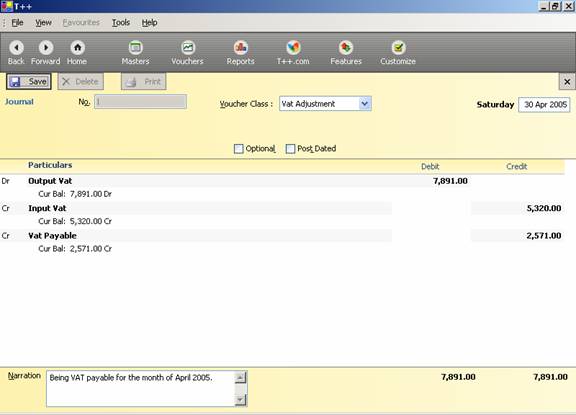Click the narration scrollbar down arrow
The image size is (576, 415).
click(x=240, y=400)
